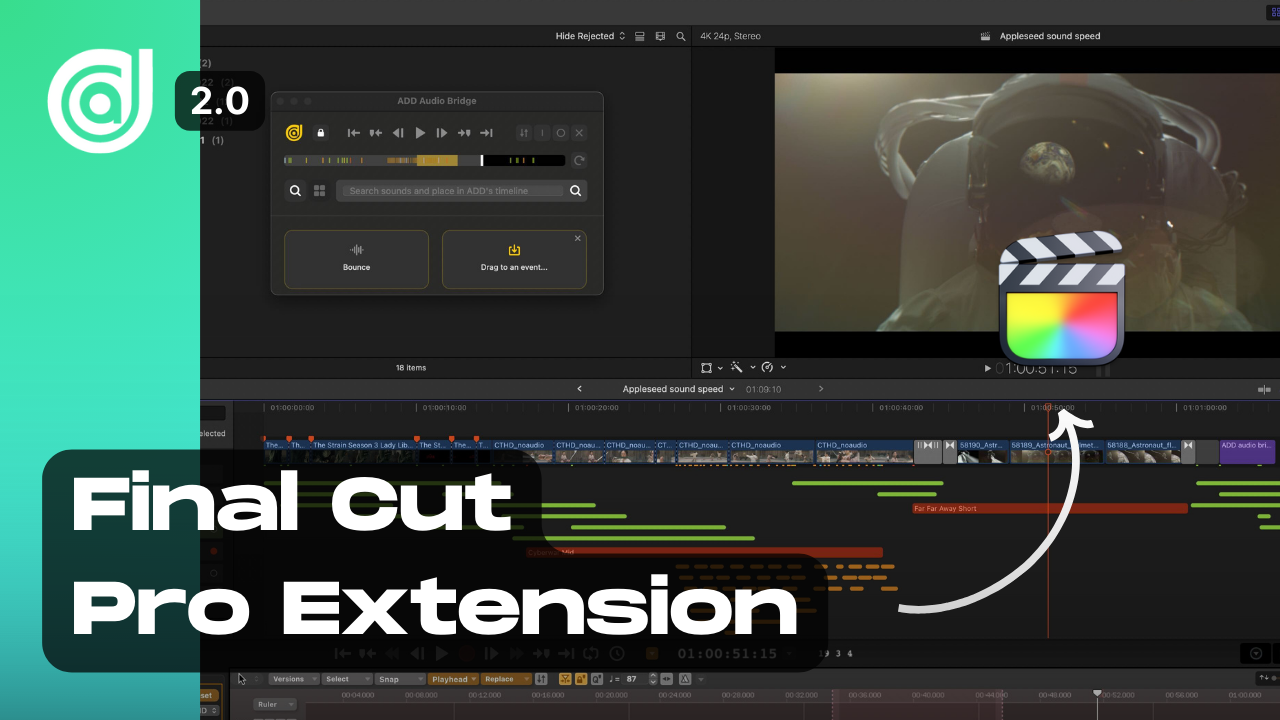Select the CTHD_noaudio clip at 01:00:30:00
Viewport: 1280px width, 720px height.
770,452
